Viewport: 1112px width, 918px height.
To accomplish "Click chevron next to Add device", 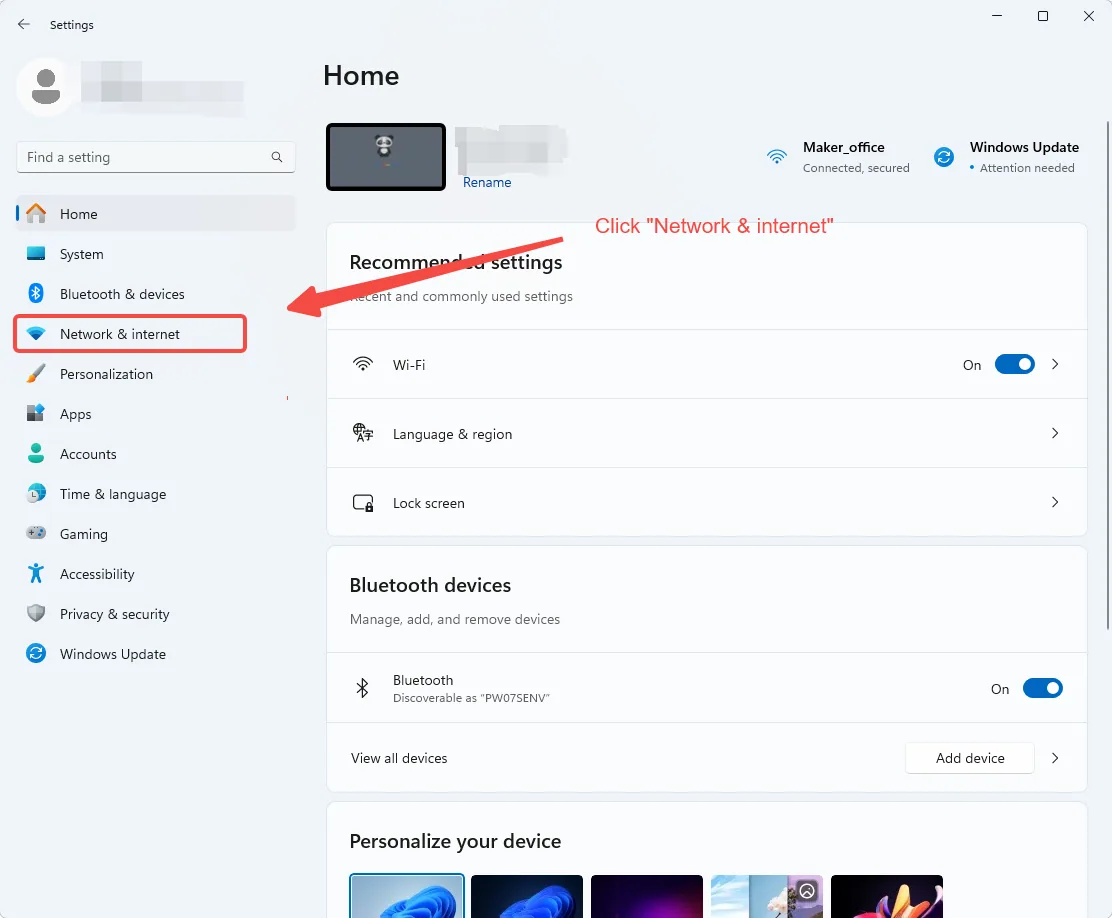I will tap(1055, 758).
